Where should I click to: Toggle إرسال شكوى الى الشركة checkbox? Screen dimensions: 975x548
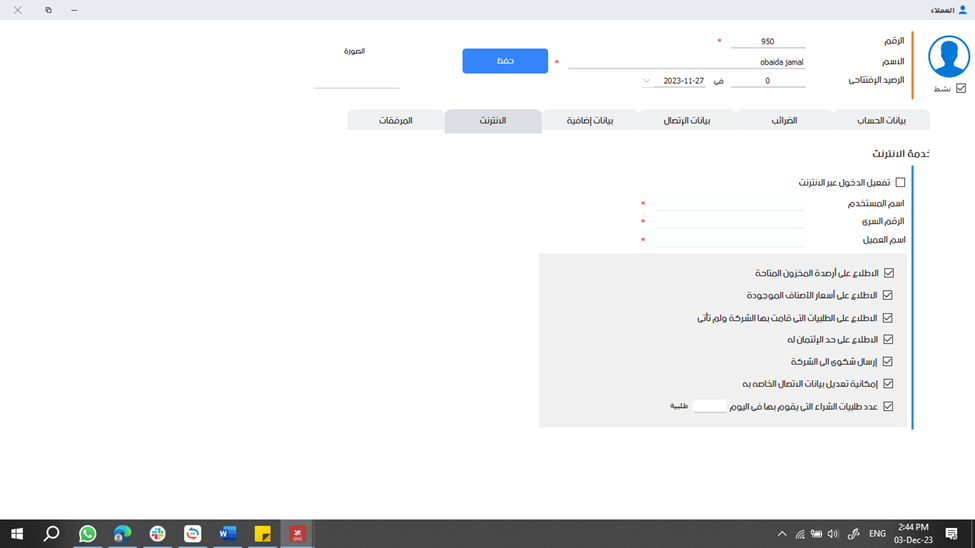tap(888, 361)
